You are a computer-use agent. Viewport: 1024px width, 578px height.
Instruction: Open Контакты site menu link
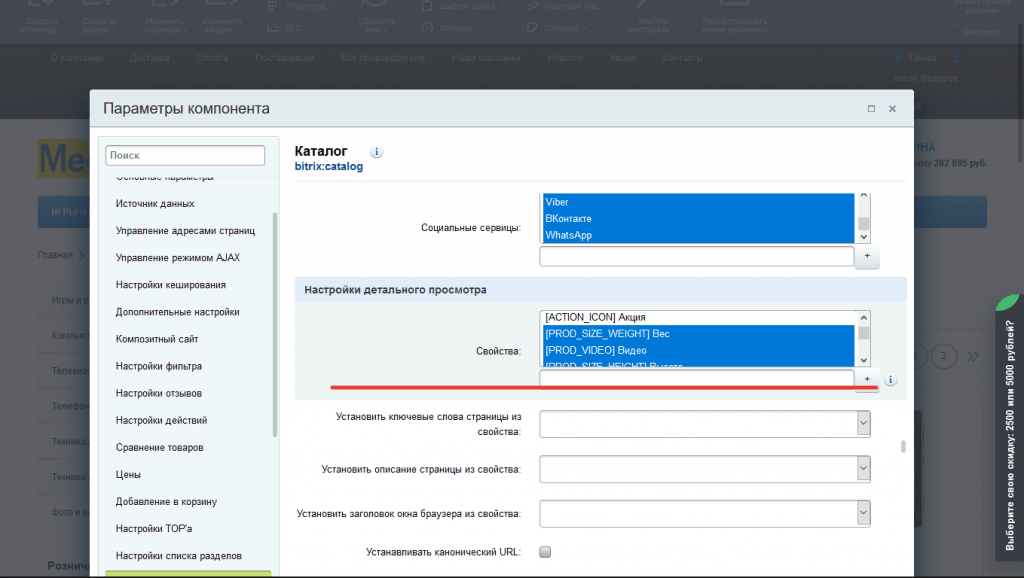pos(682,57)
